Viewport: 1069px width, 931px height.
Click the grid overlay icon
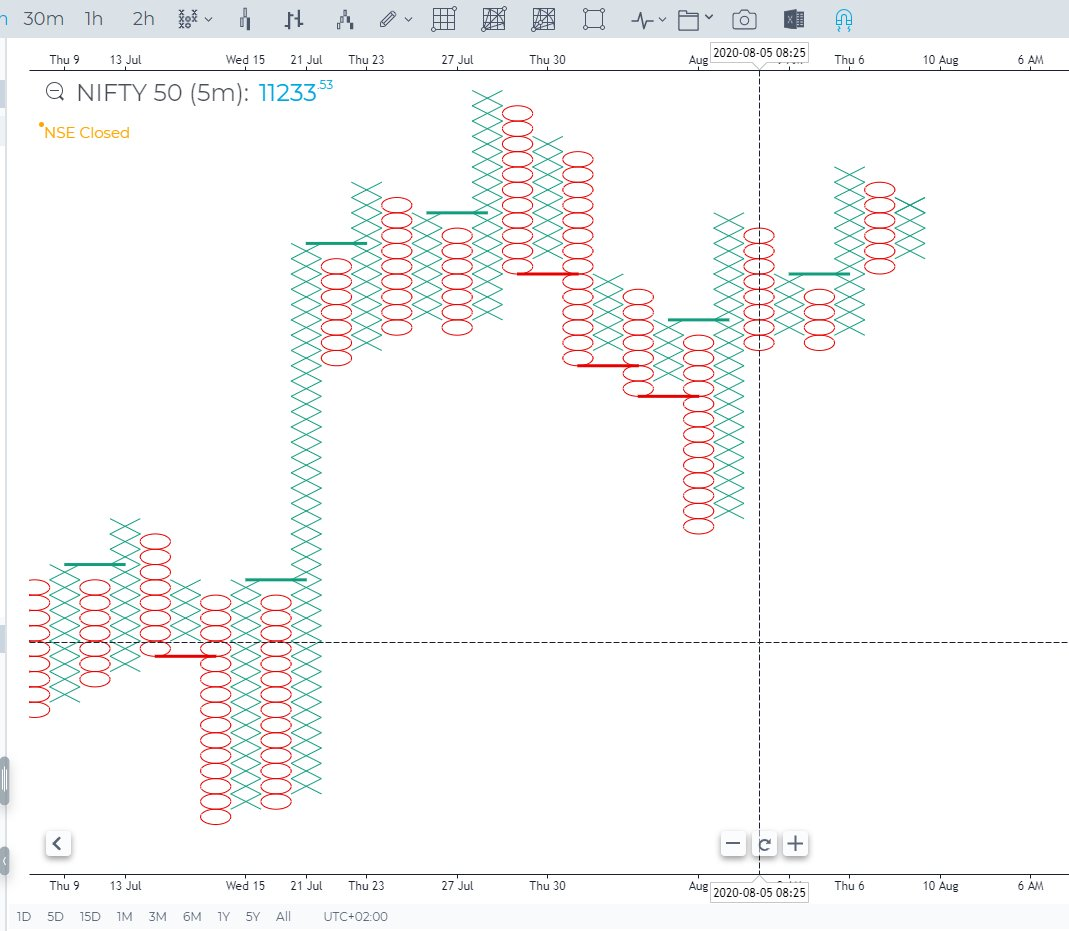click(444, 19)
